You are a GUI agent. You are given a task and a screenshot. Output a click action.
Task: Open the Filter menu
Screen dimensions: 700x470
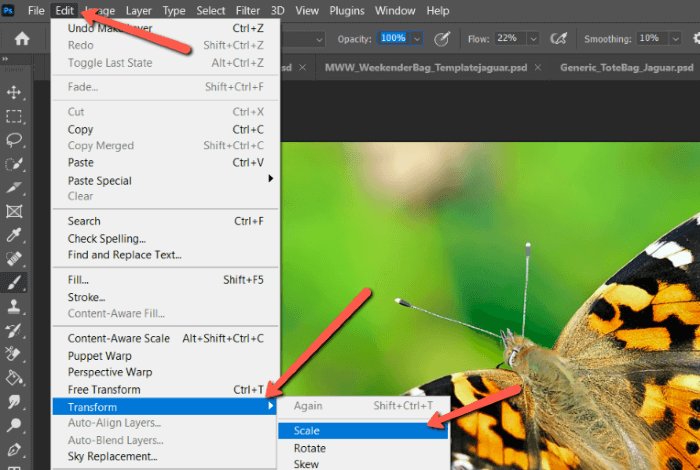[x=250, y=11]
